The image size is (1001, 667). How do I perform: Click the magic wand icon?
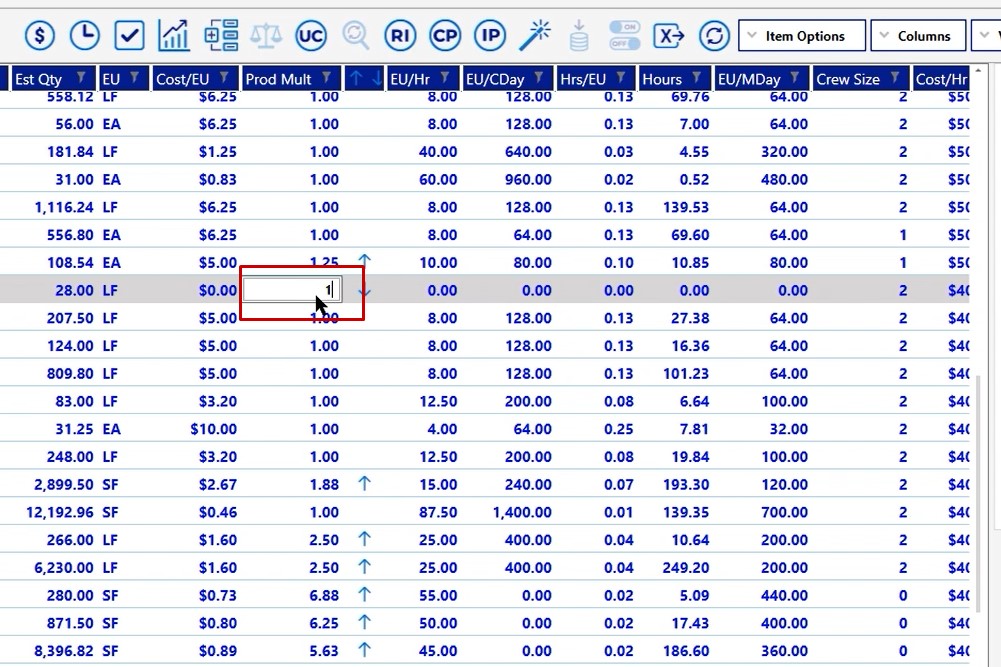pyautogui.click(x=535, y=36)
